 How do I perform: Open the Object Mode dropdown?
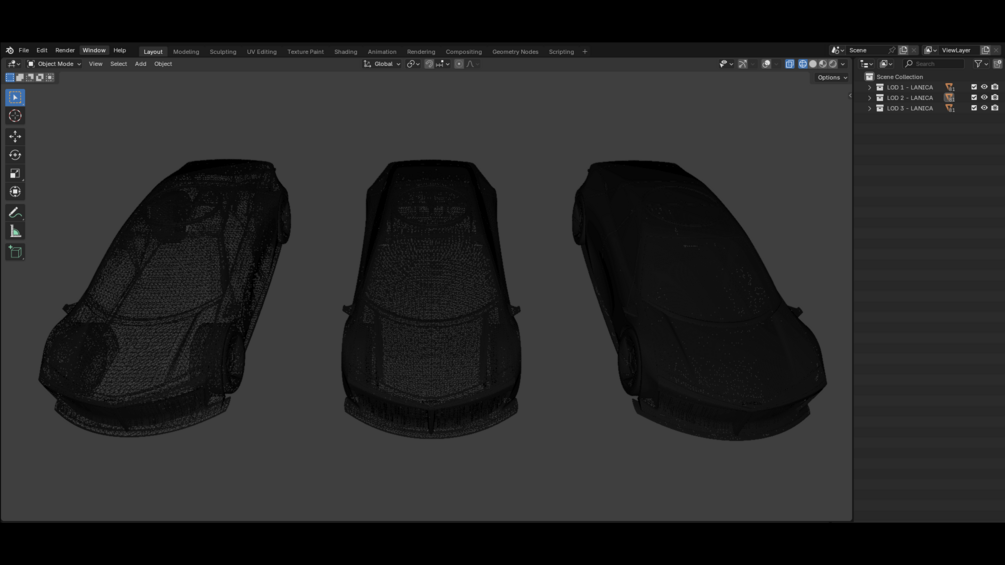click(54, 64)
